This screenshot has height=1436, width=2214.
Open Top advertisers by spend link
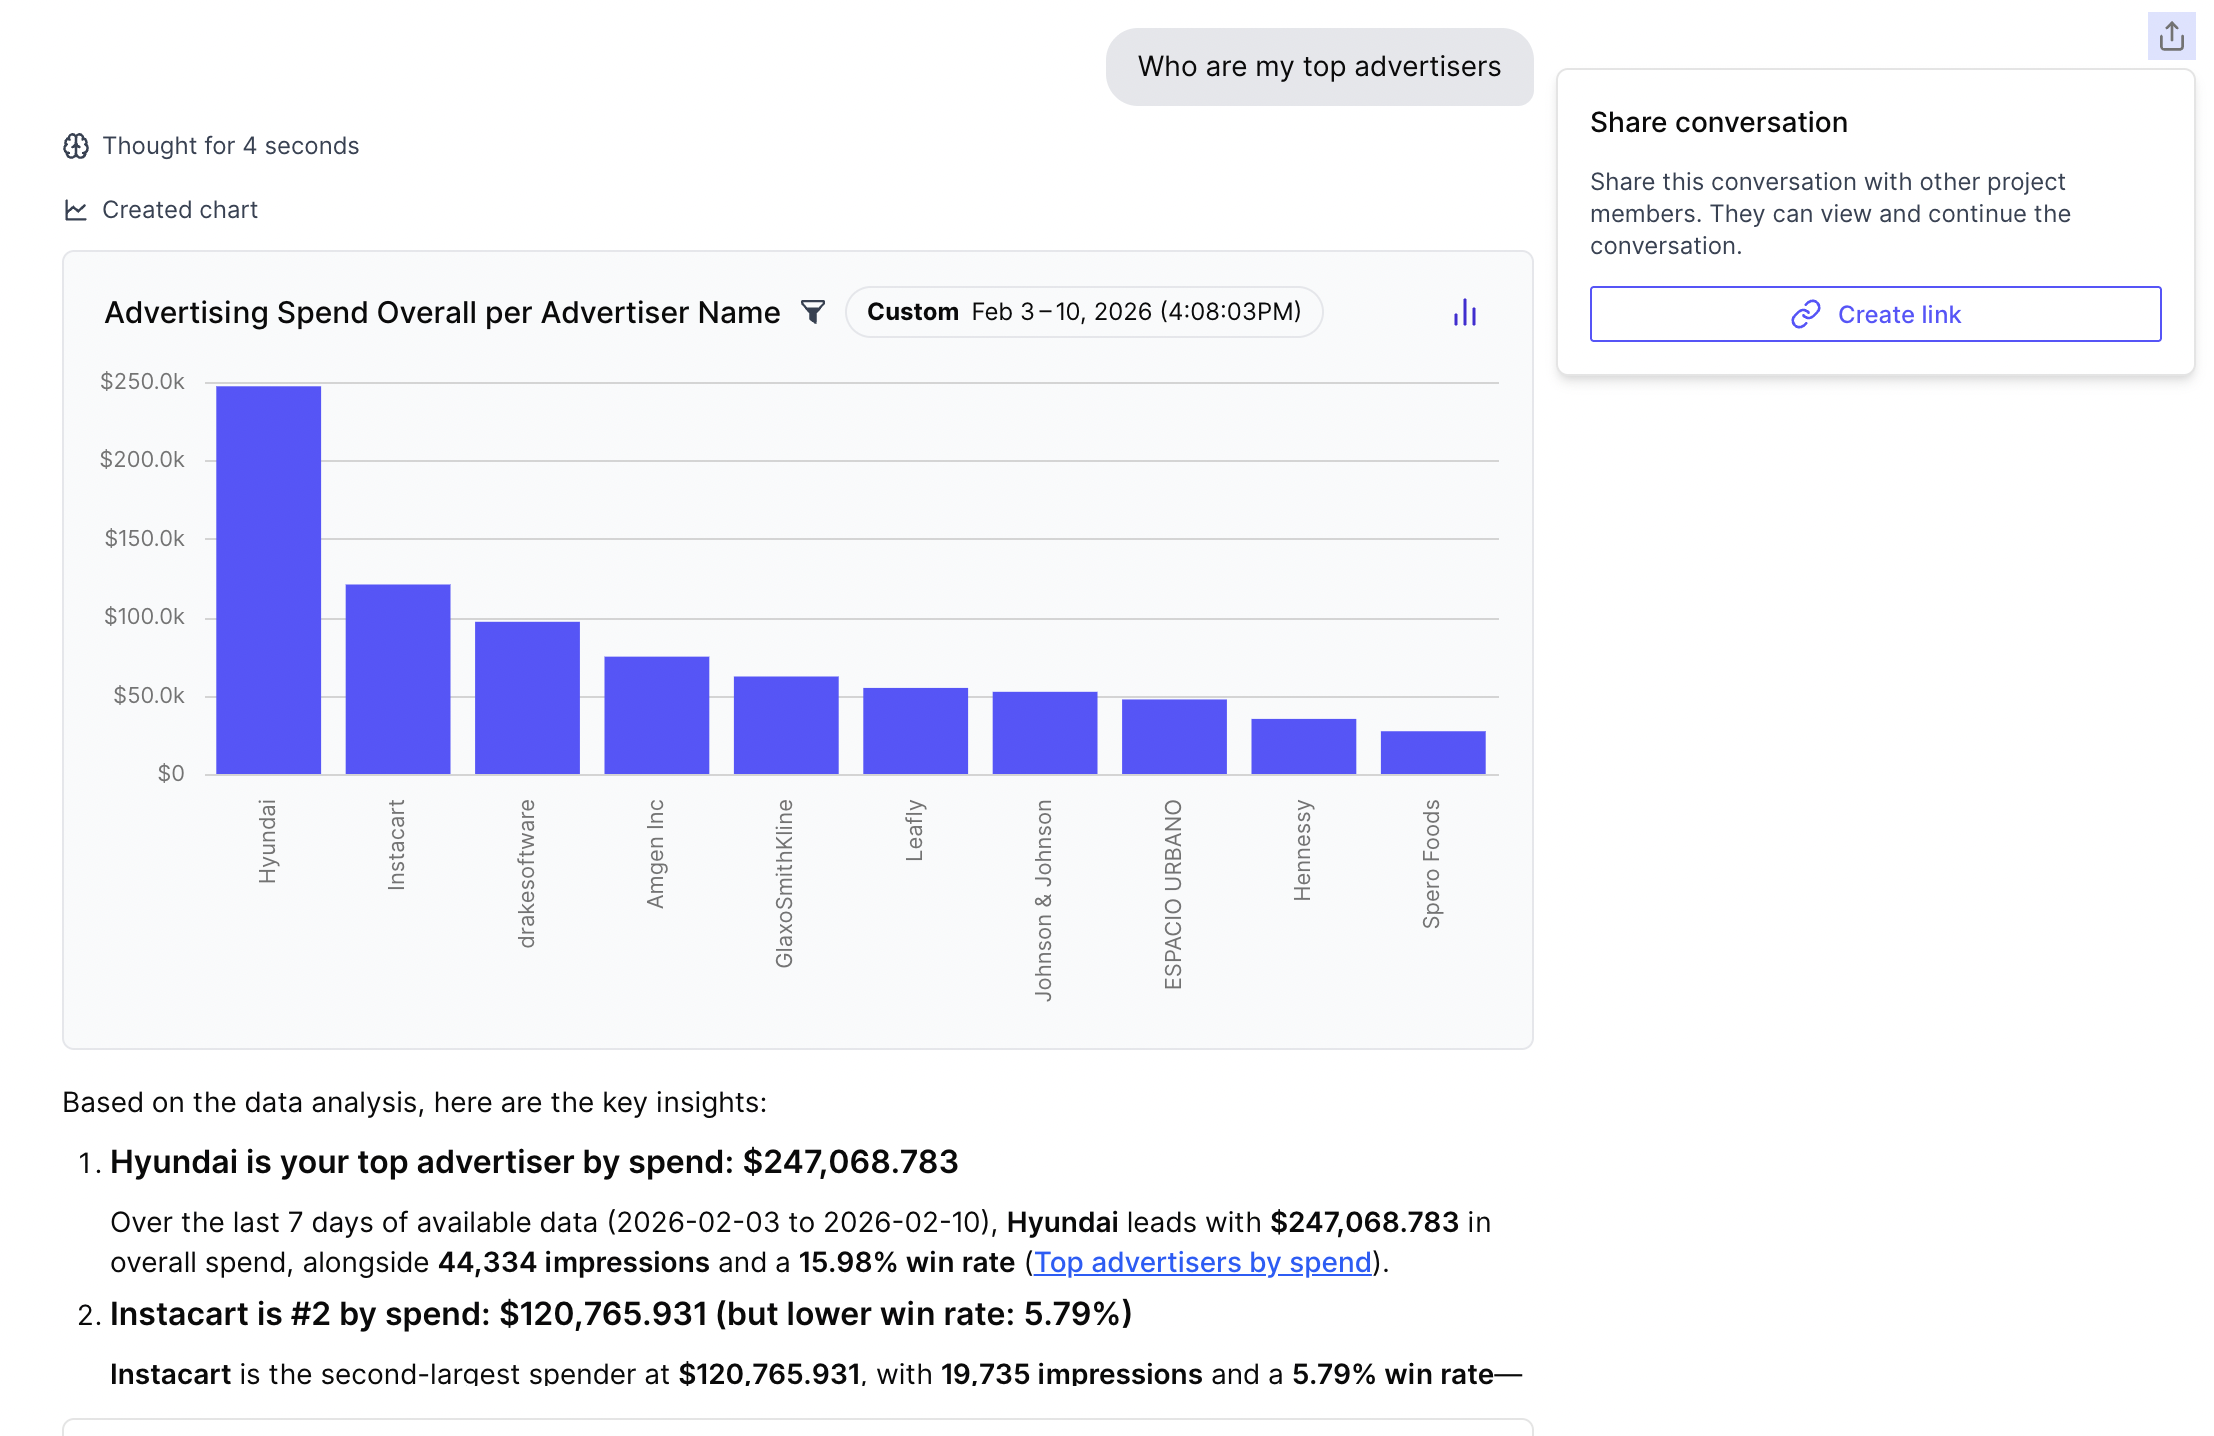[1202, 1262]
